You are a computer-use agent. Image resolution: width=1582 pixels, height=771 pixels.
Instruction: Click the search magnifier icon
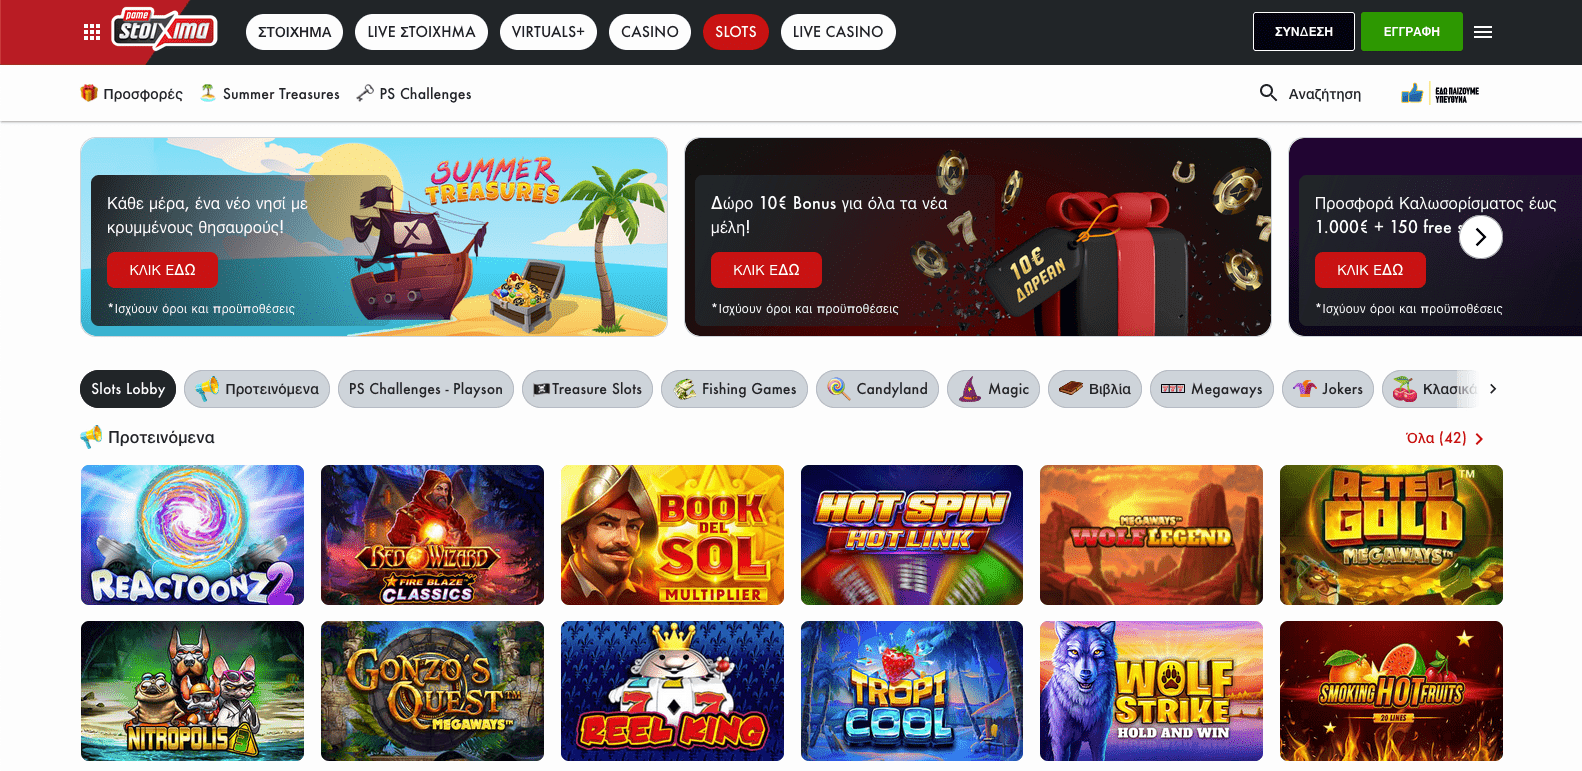click(x=1268, y=93)
